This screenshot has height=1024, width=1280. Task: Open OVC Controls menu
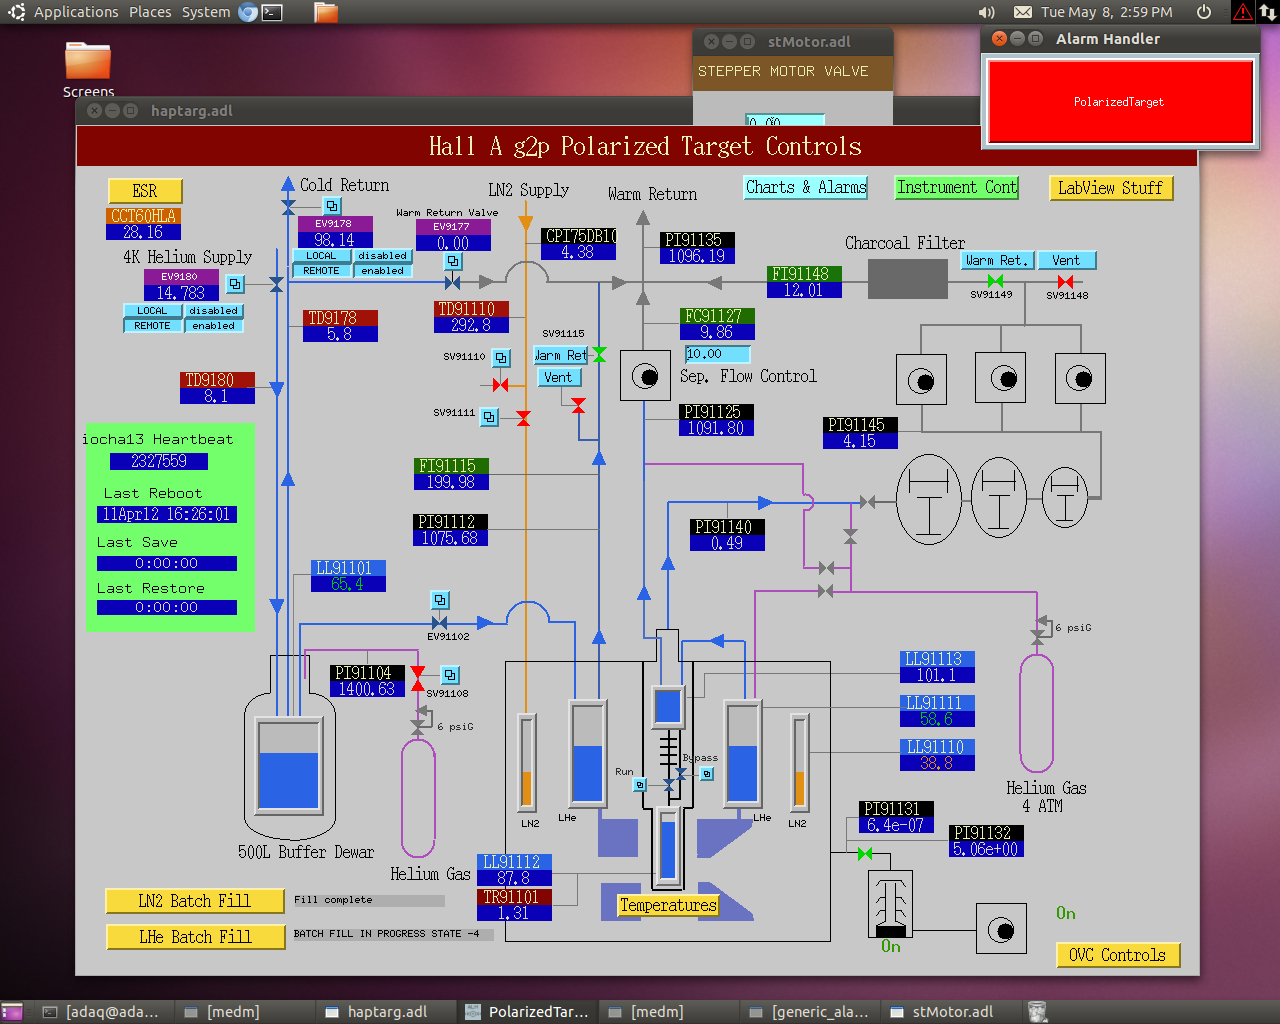(1118, 955)
